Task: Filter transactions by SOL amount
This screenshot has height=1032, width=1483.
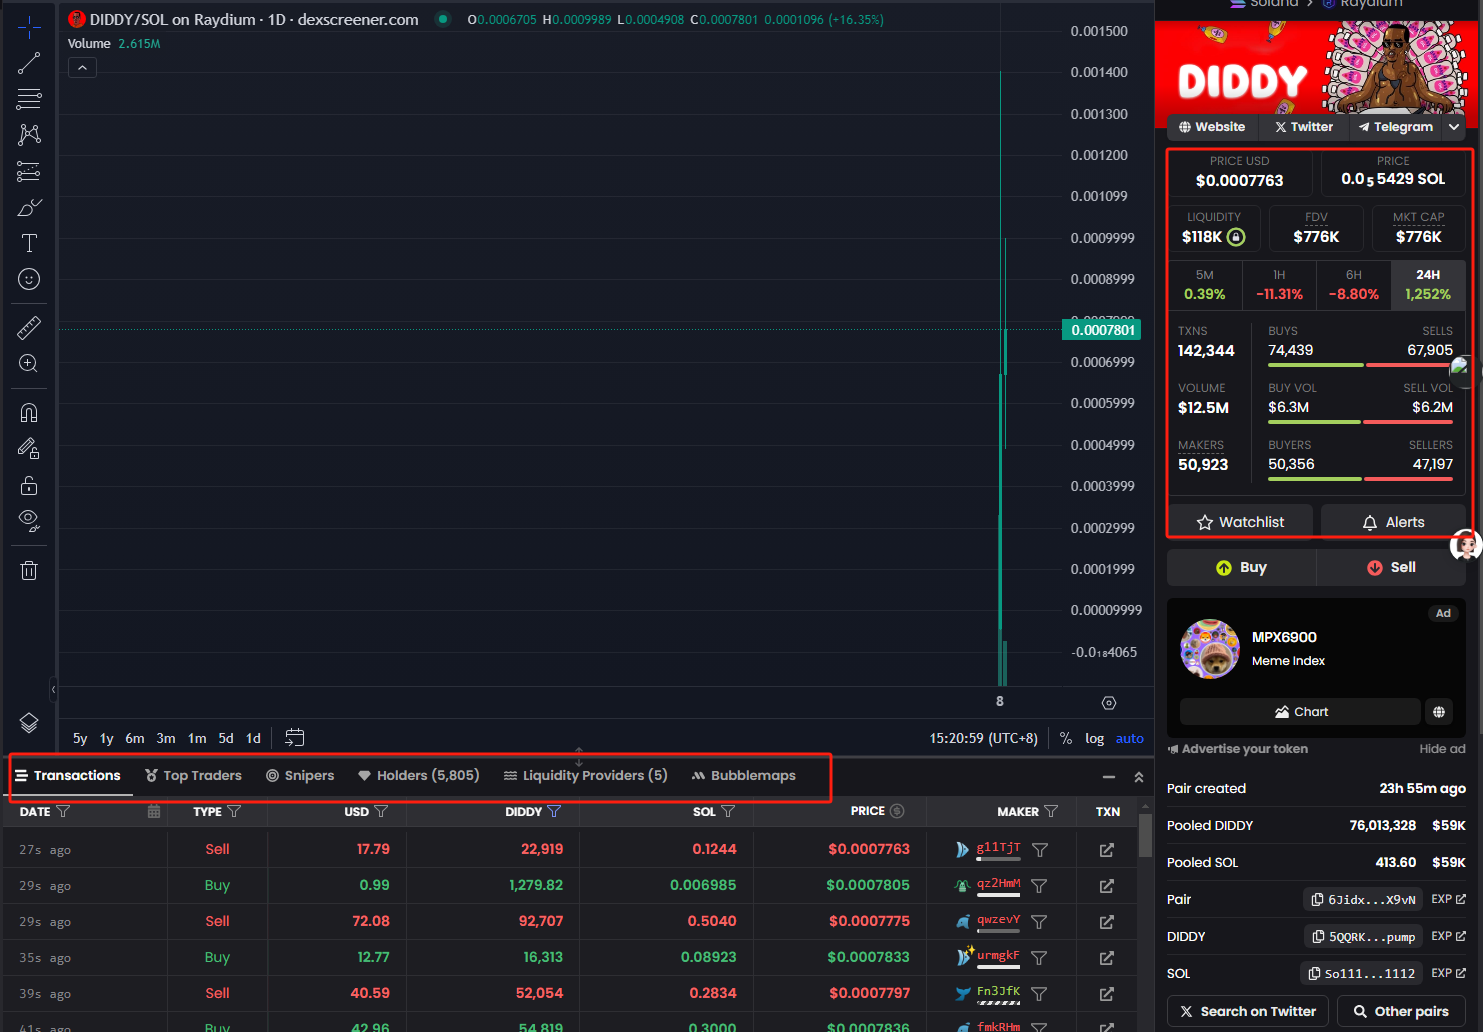Action: pyautogui.click(x=728, y=811)
